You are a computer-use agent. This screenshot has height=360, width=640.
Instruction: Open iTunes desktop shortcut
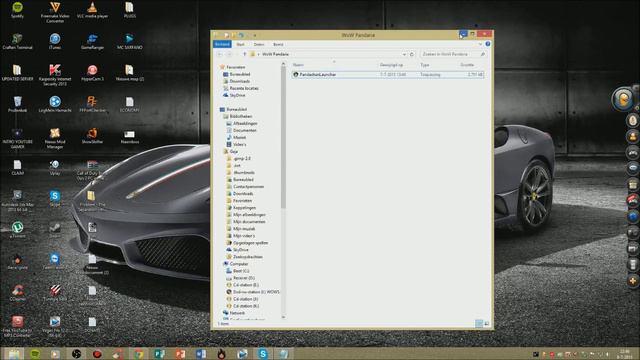(55, 41)
